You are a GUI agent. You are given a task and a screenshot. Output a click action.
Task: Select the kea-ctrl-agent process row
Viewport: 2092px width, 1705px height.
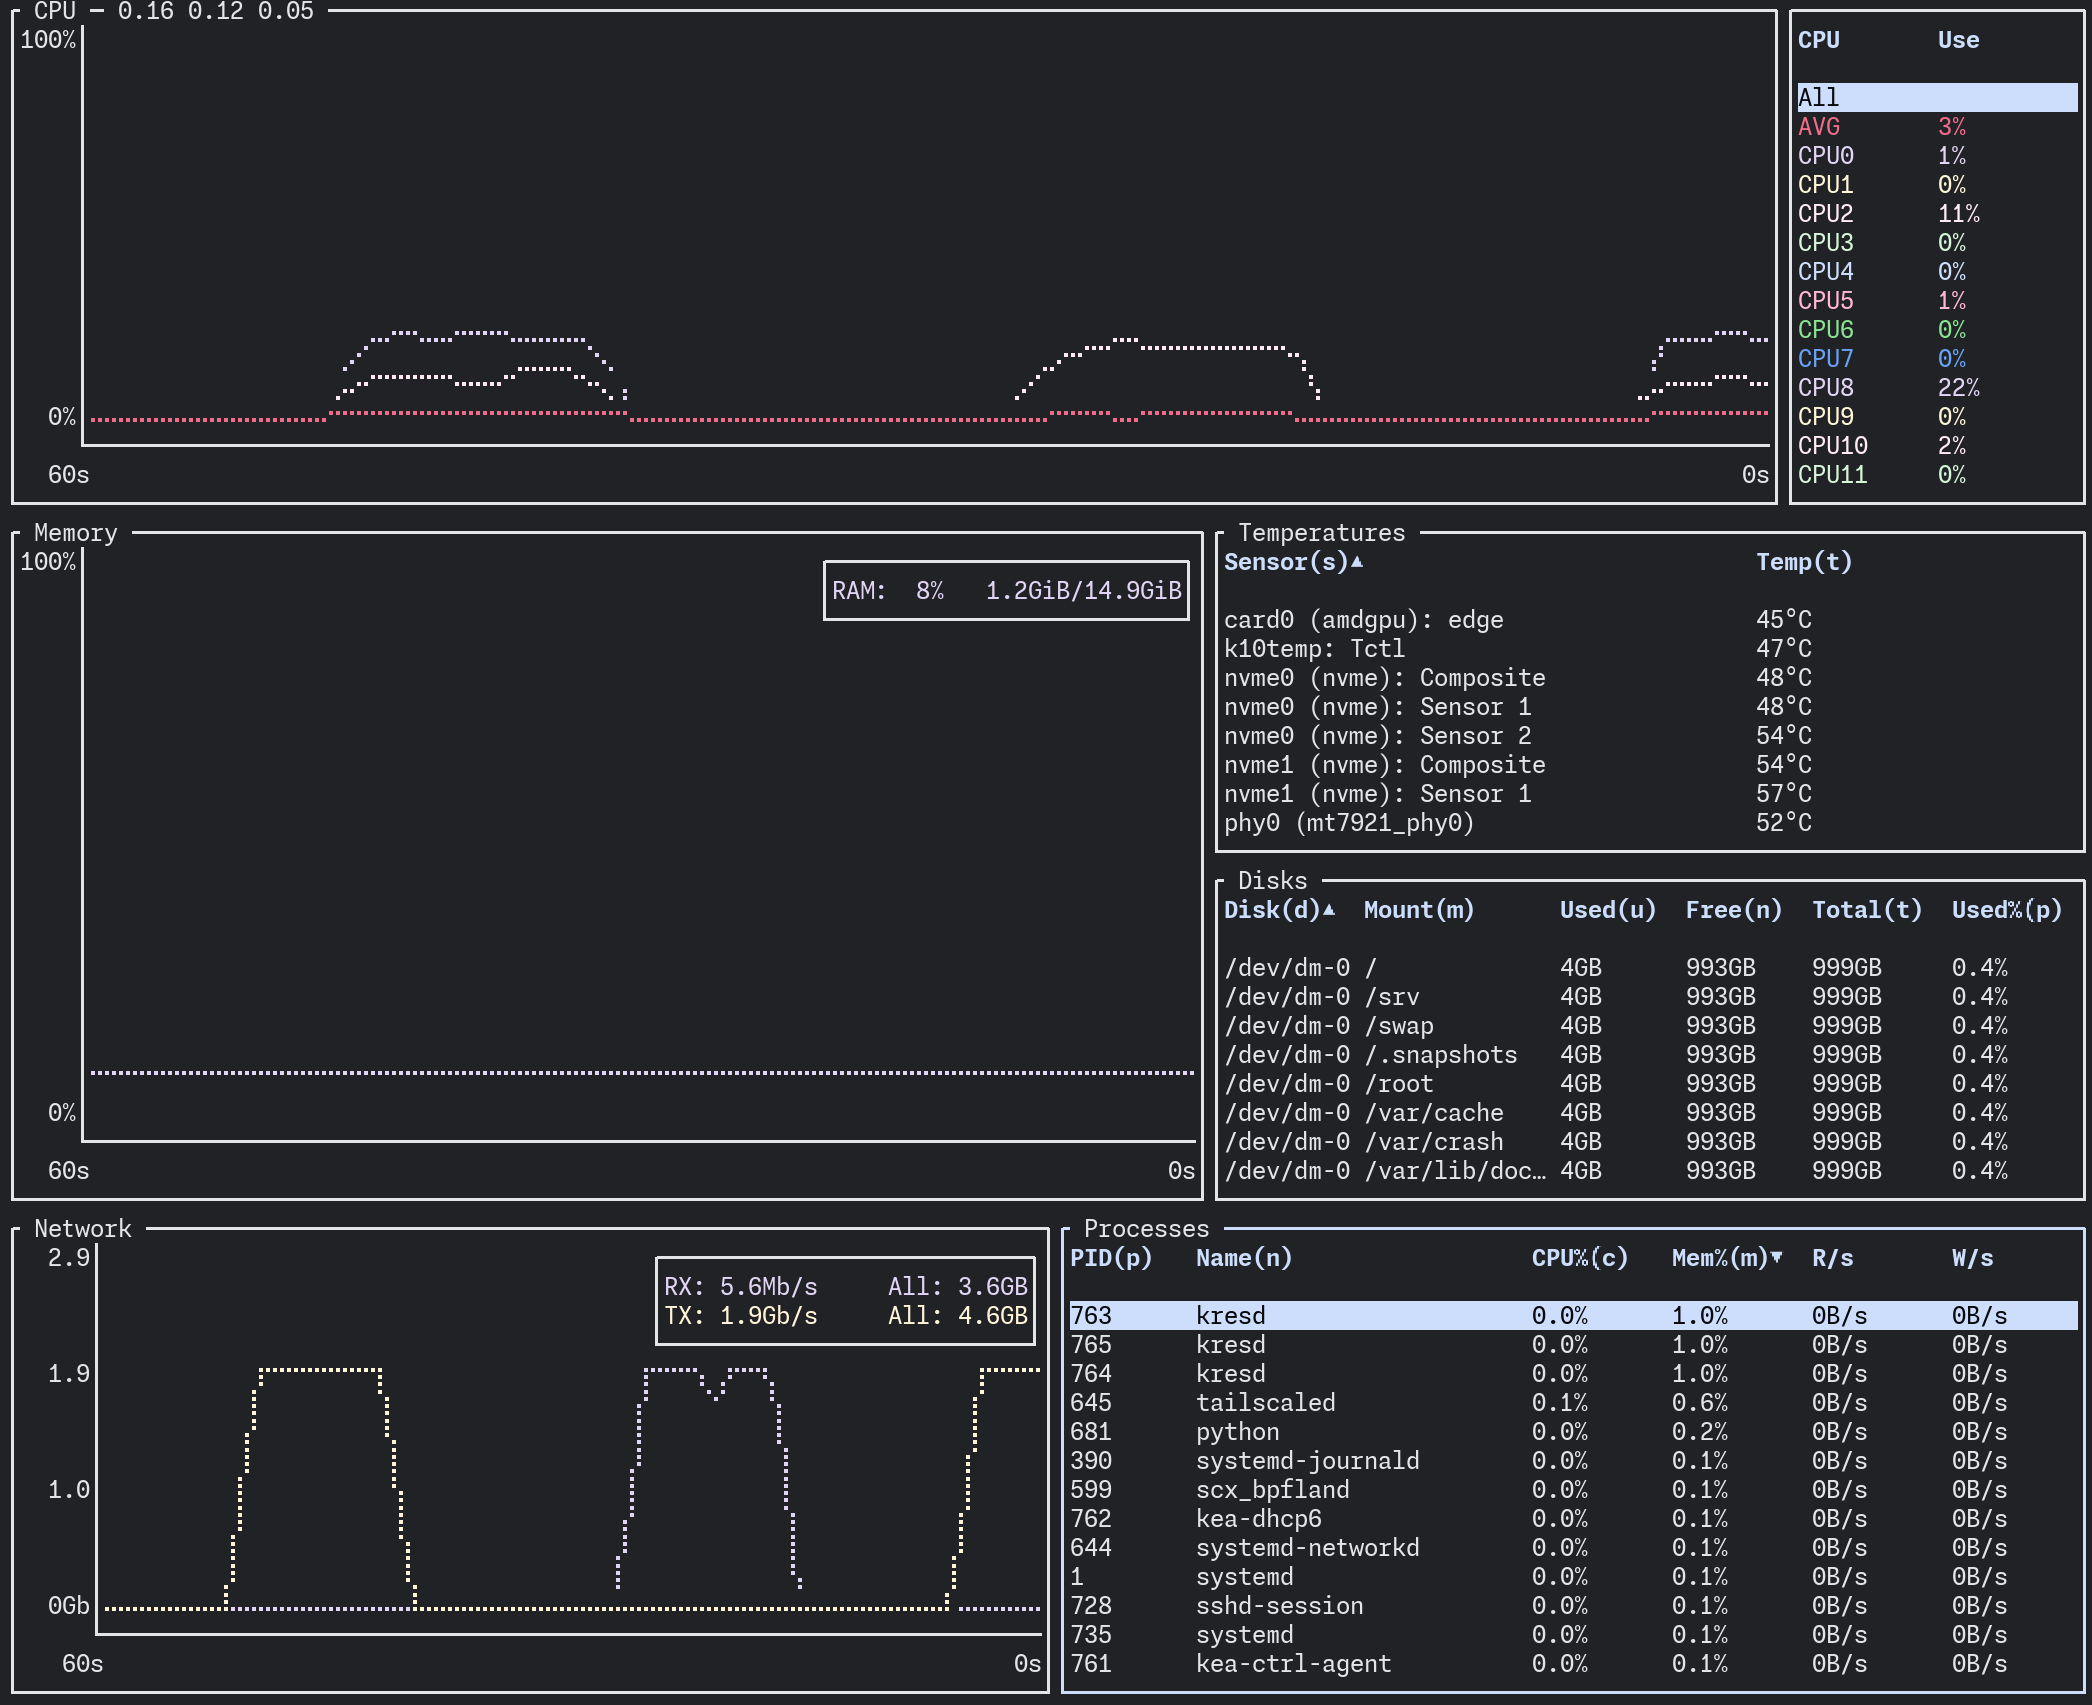coord(1293,1664)
